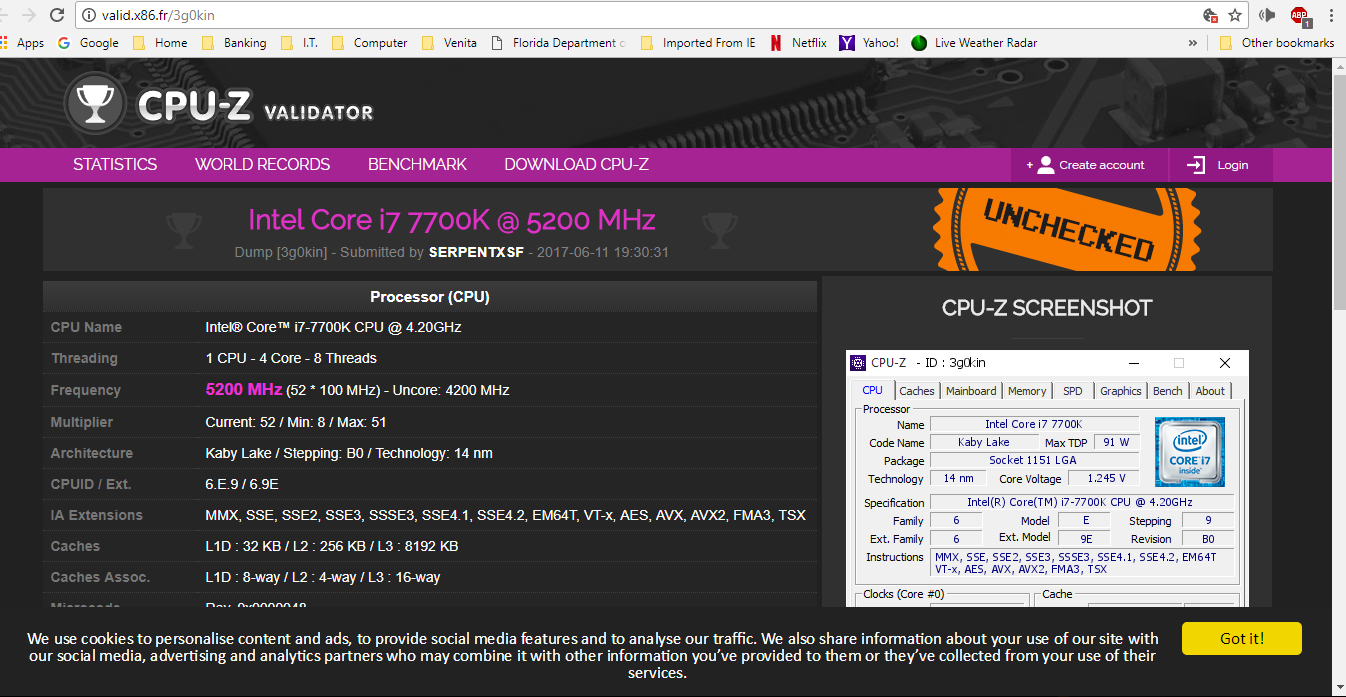Select the CPU tab in CPU-Z screenshot
The height and width of the screenshot is (697, 1346).
click(873, 390)
